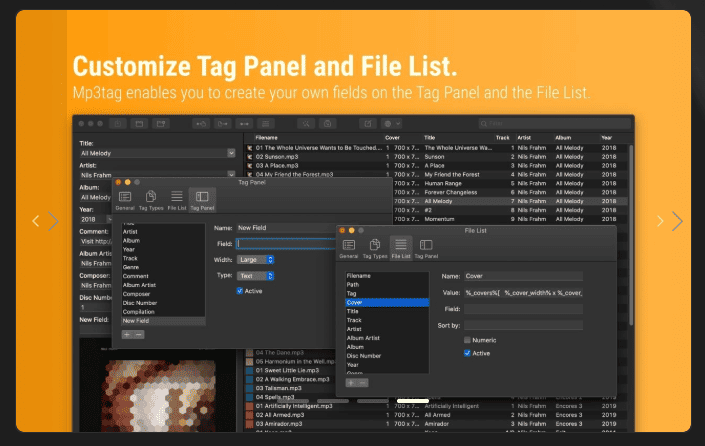This screenshot has height=446, width=705.
Task: Click minus button under File List column list
Action: point(362,383)
